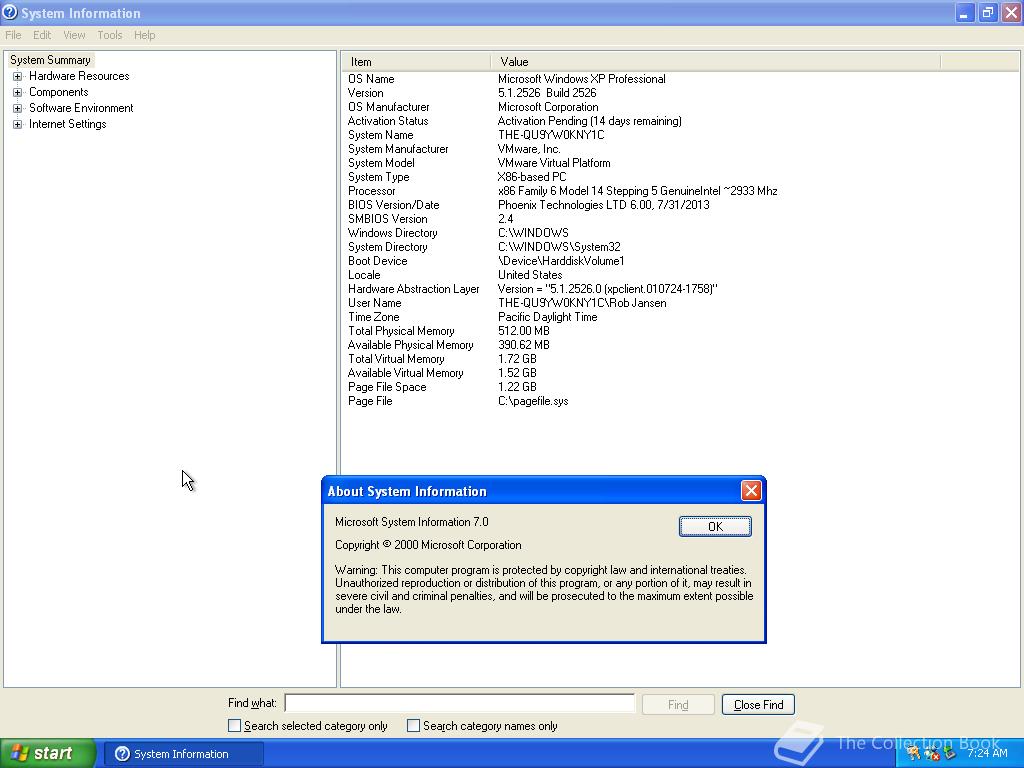Screen dimensions: 1024x768
Task: Close the About System Information dialog
Action: (751, 490)
